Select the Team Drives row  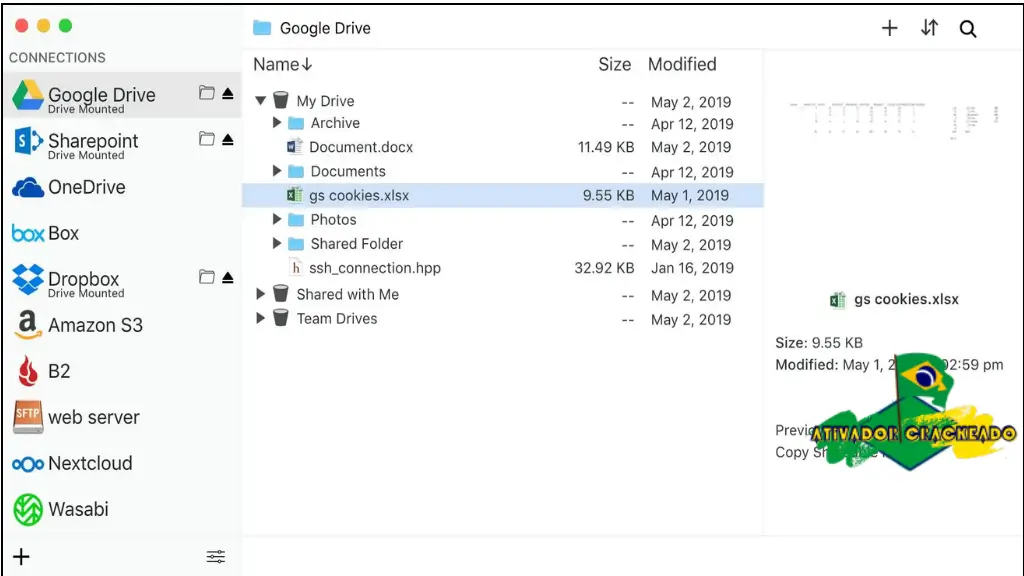[502, 319]
